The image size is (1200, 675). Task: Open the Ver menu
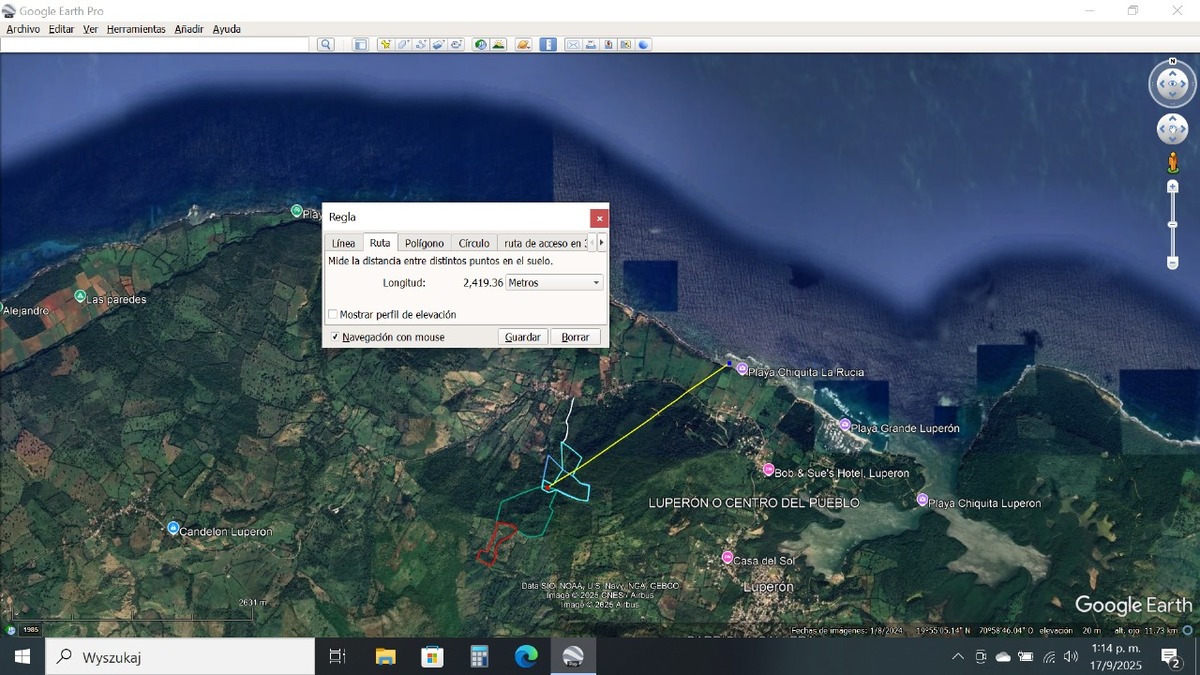click(x=90, y=29)
